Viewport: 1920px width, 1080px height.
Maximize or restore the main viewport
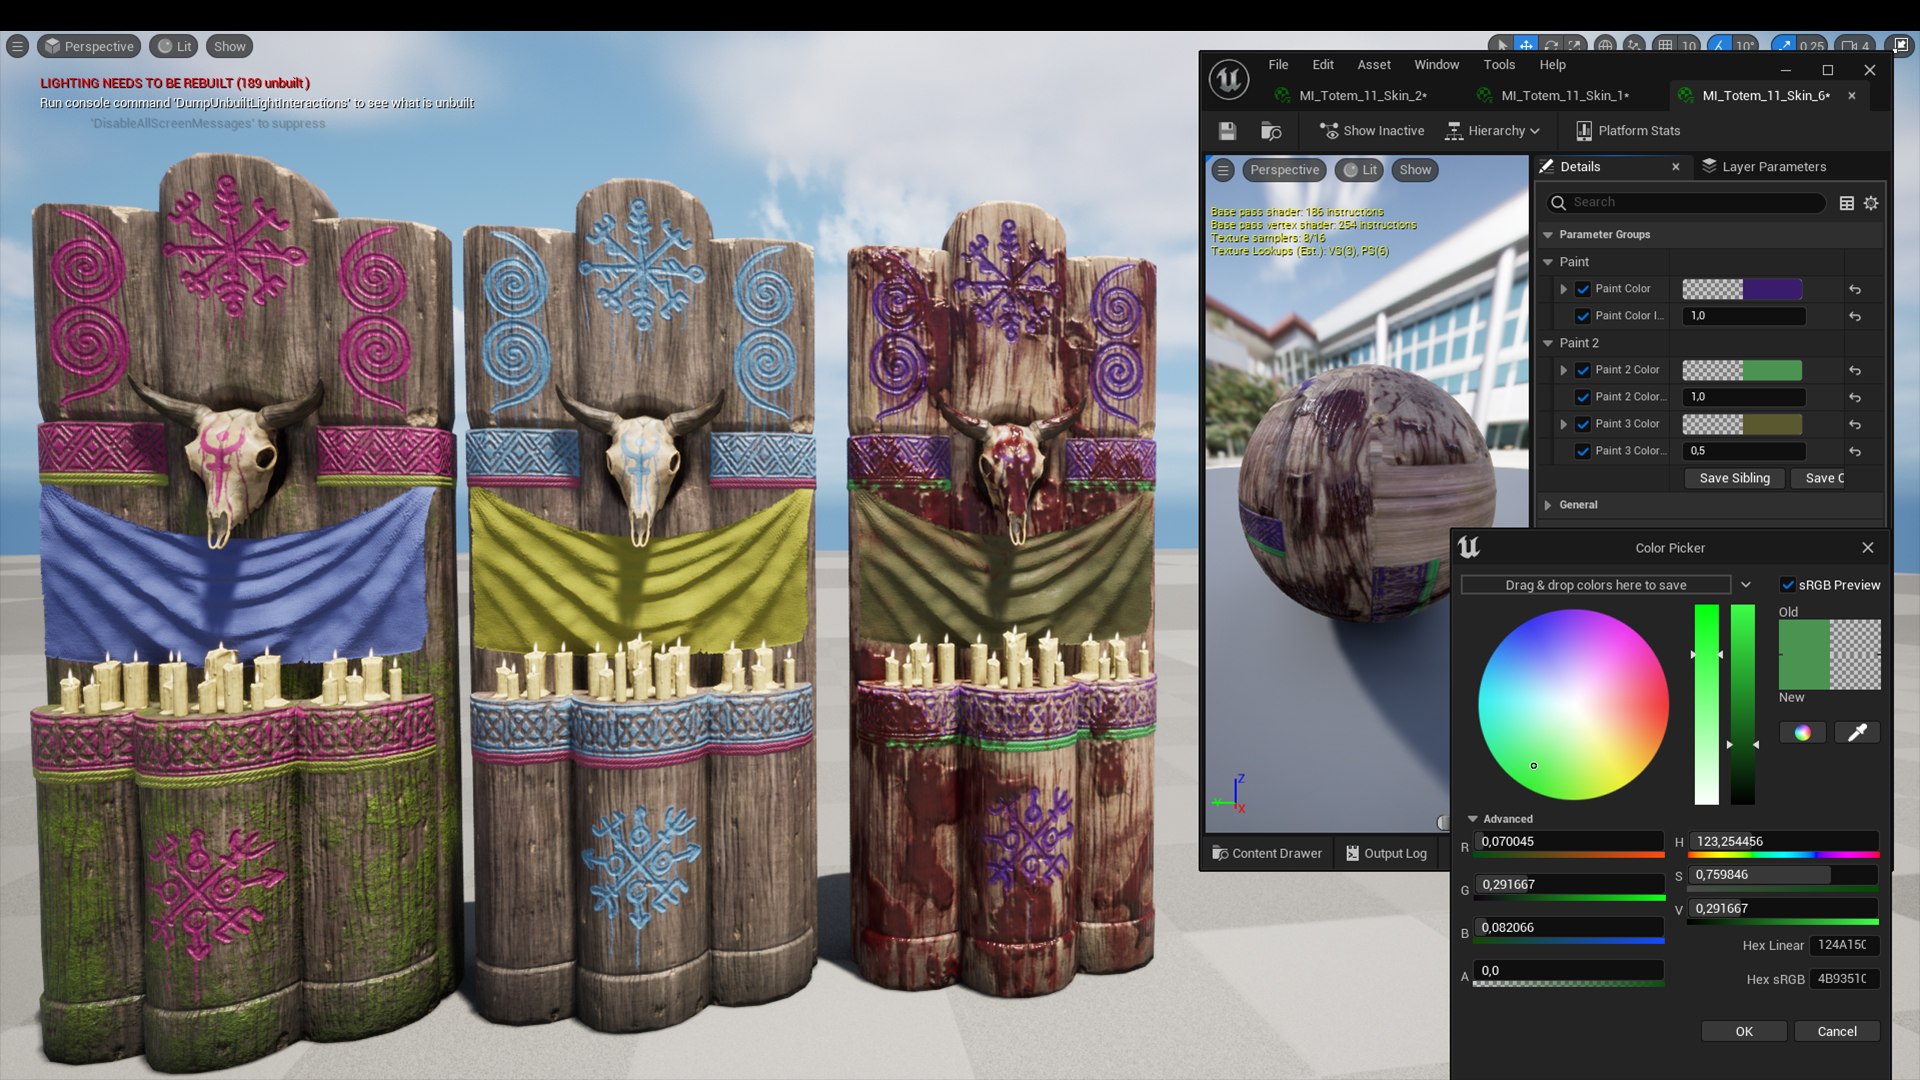[x=1900, y=46]
